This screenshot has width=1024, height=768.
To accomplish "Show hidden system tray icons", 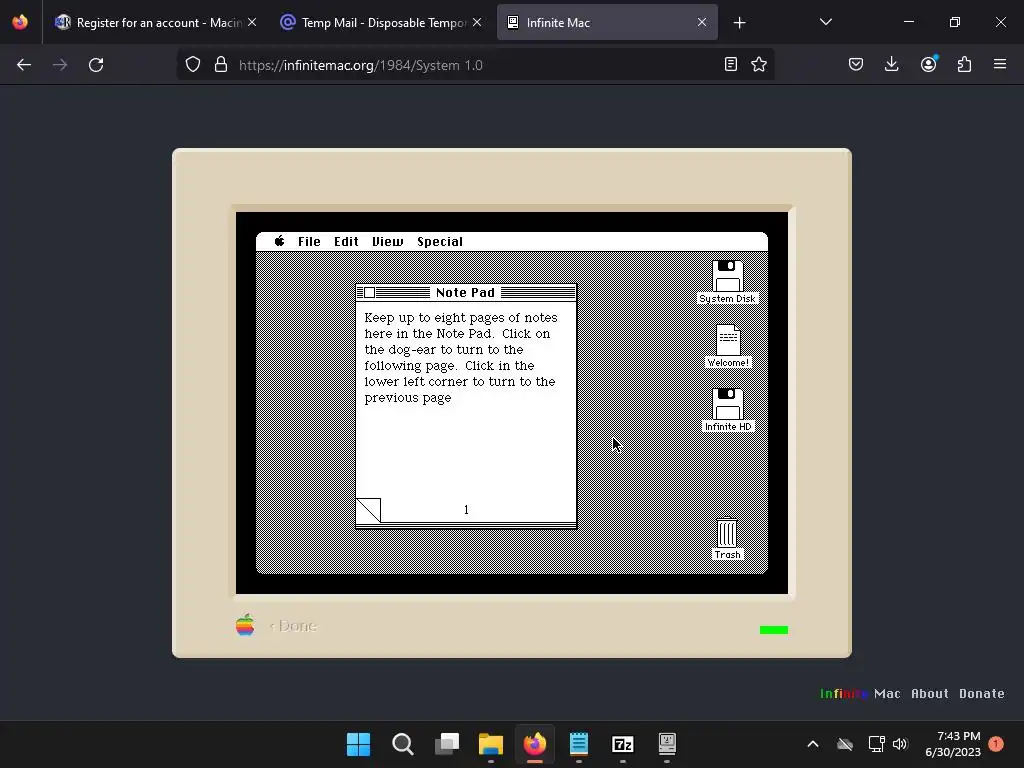I will pyautogui.click(x=813, y=744).
